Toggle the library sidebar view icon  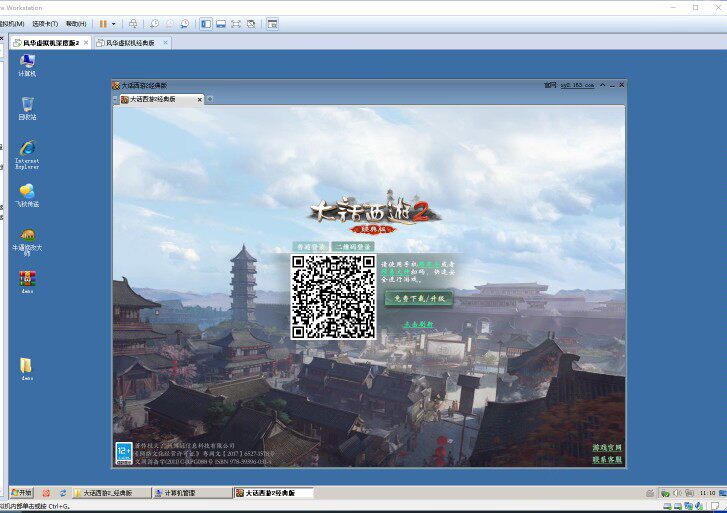click(x=206, y=24)
